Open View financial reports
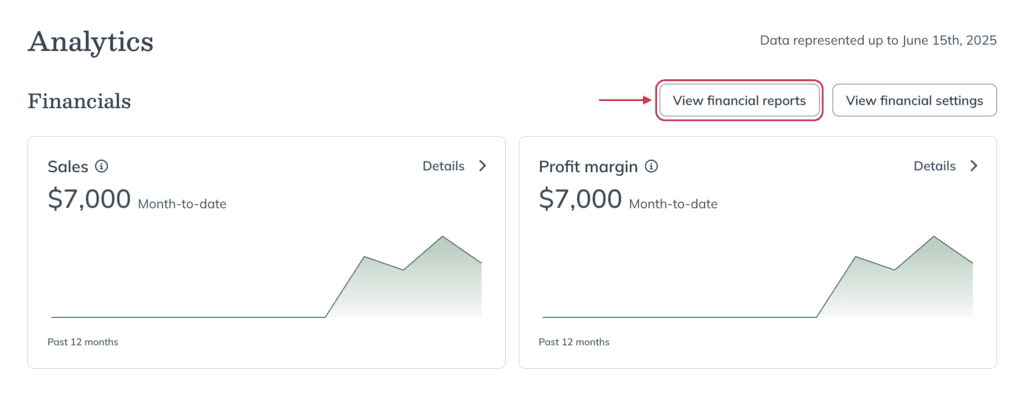This screenshot has height=394, width=1024. click(739, 101)
